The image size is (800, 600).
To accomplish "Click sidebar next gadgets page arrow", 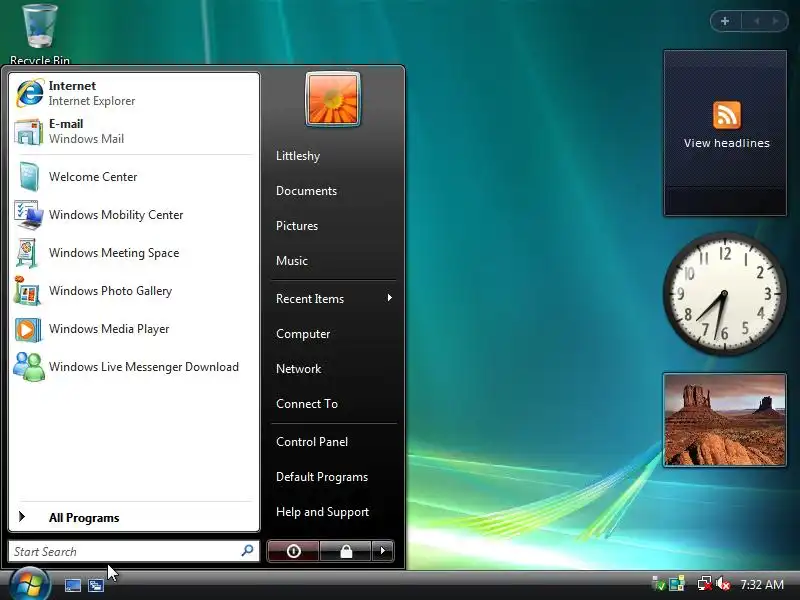I will (x=776, y=21).
